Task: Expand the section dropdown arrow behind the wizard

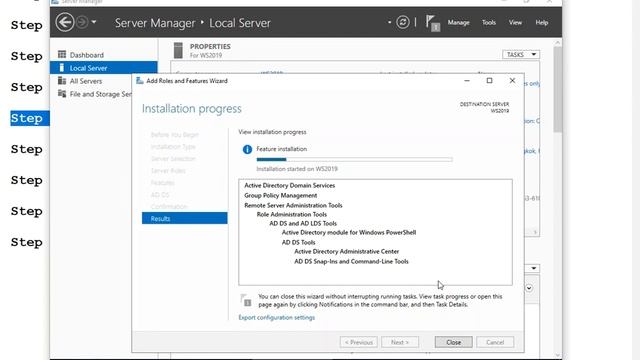Action: point(533,268)
